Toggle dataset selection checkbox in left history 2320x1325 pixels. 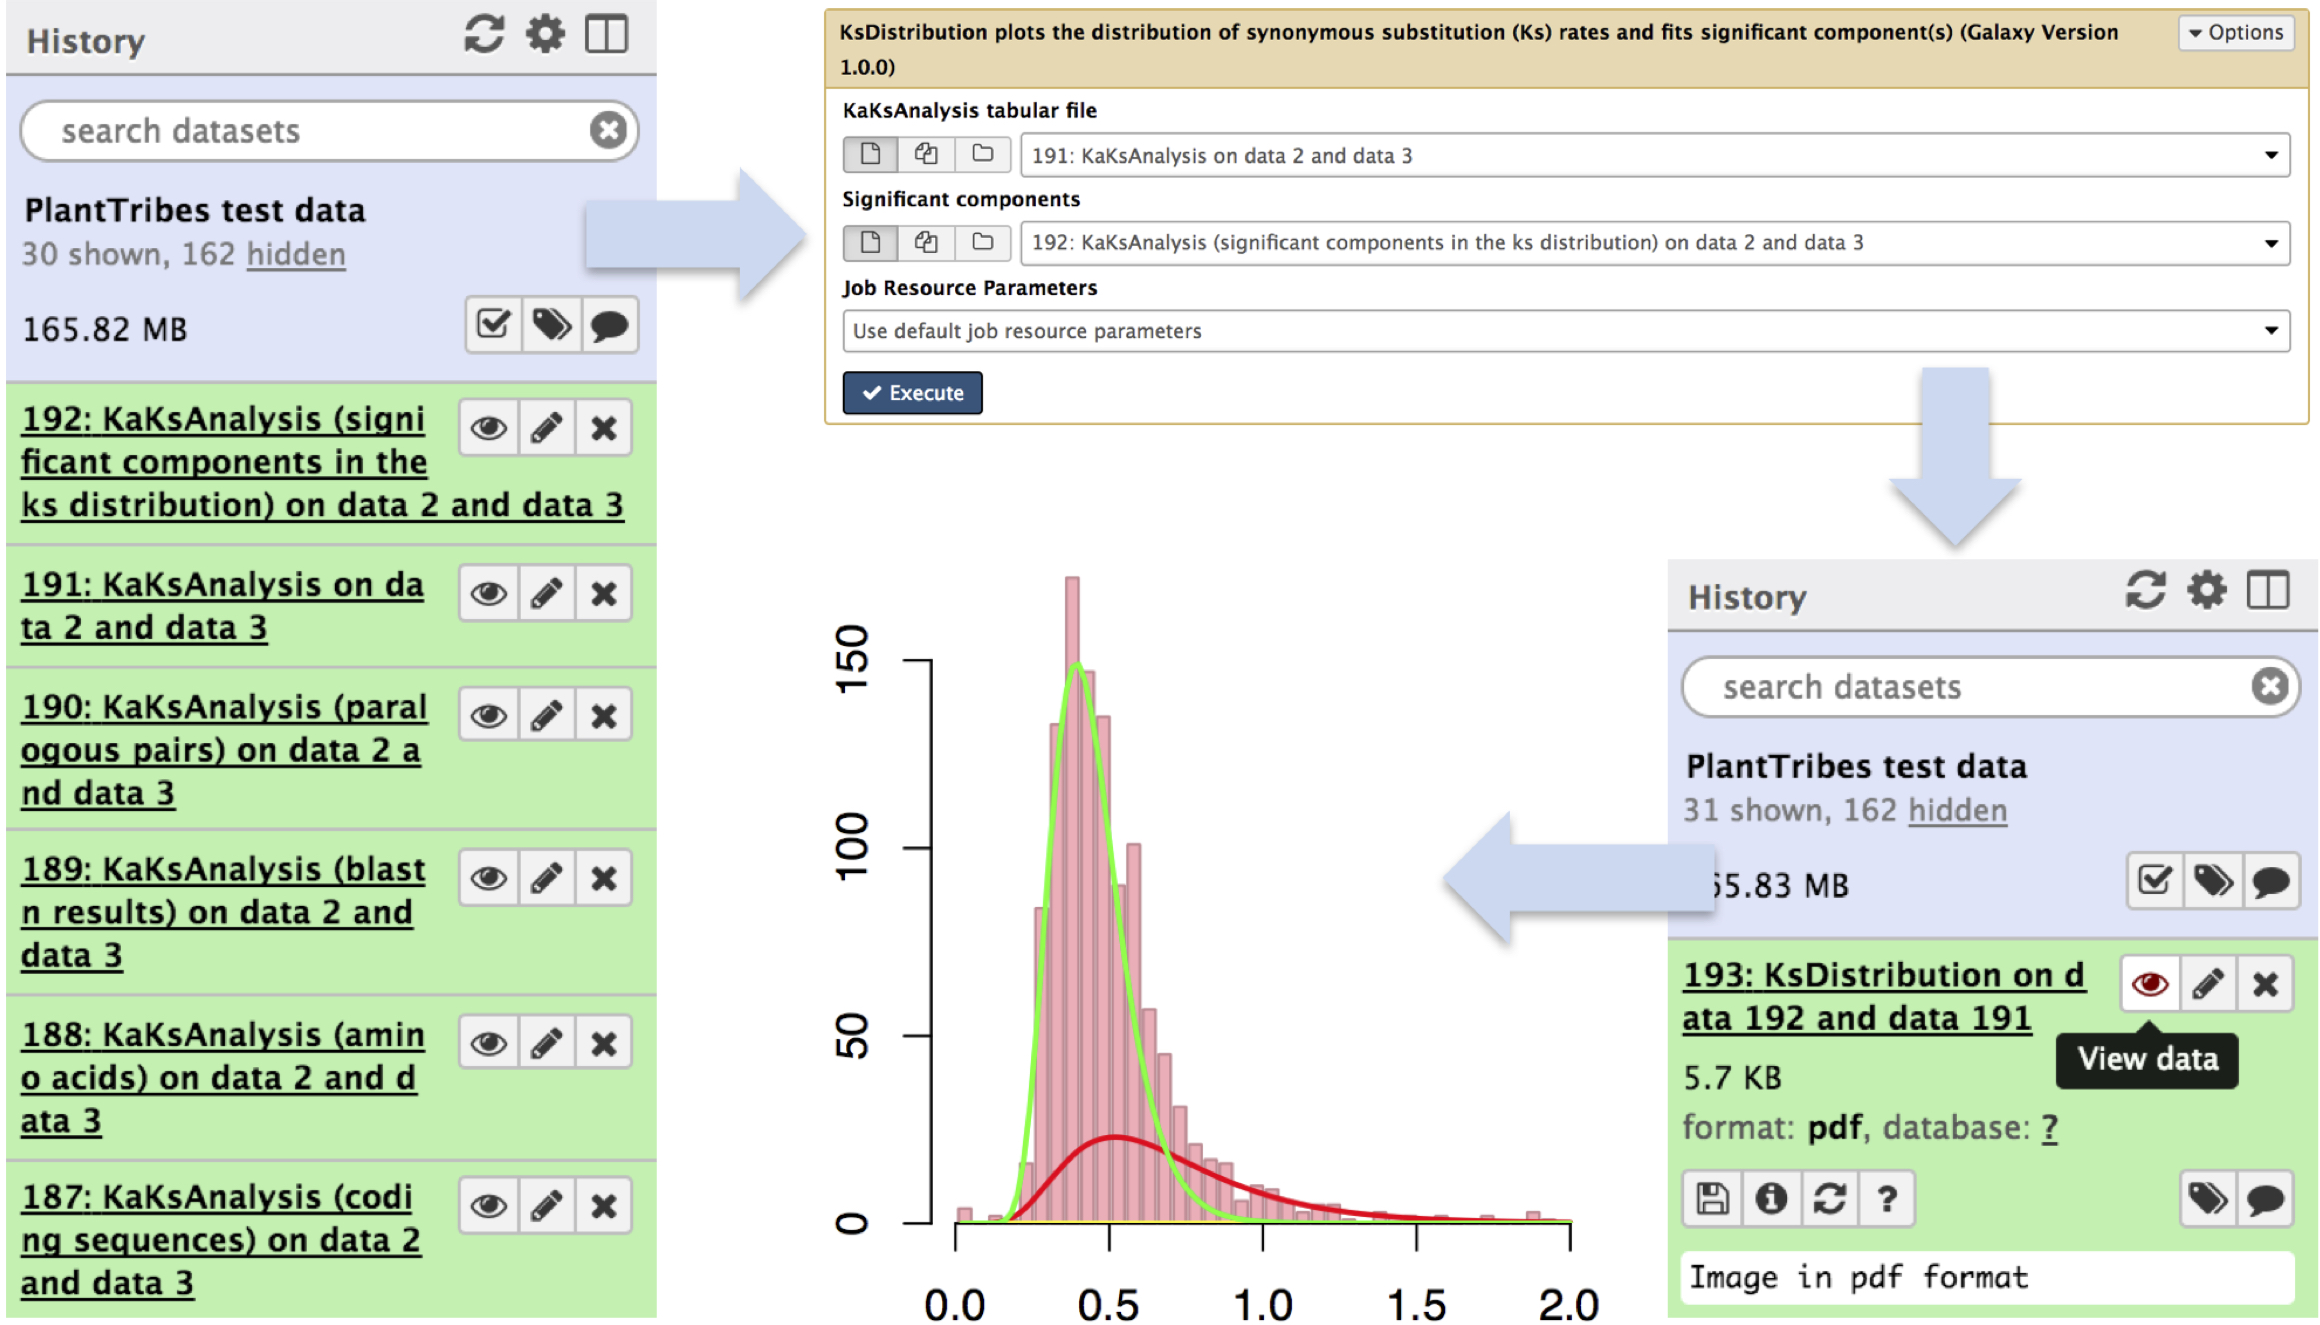click(x=493, y=325)
